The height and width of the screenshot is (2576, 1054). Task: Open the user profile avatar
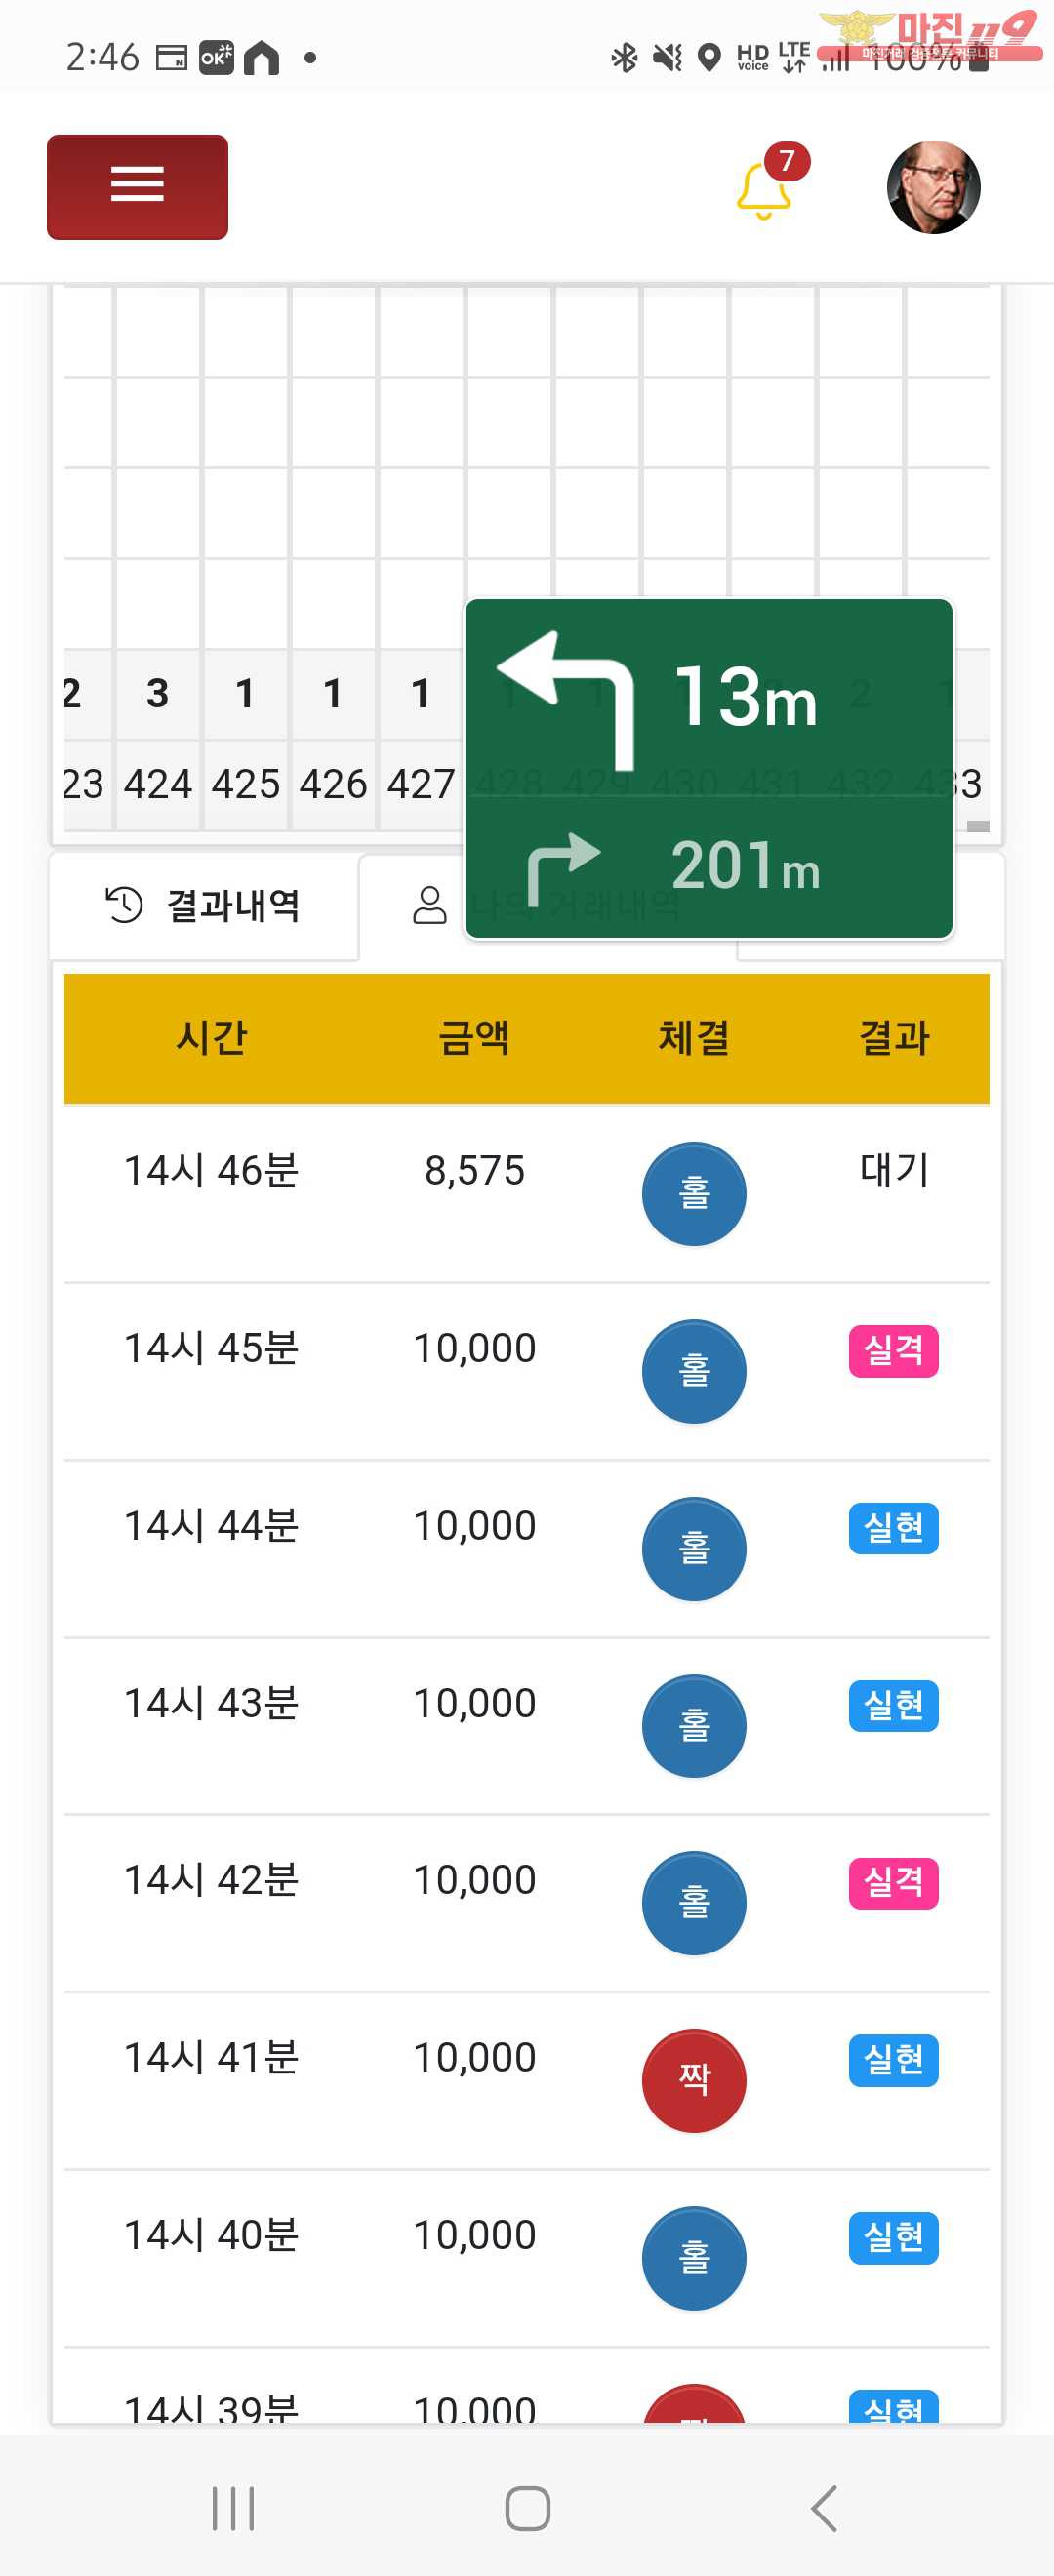[x=933, y=187]
